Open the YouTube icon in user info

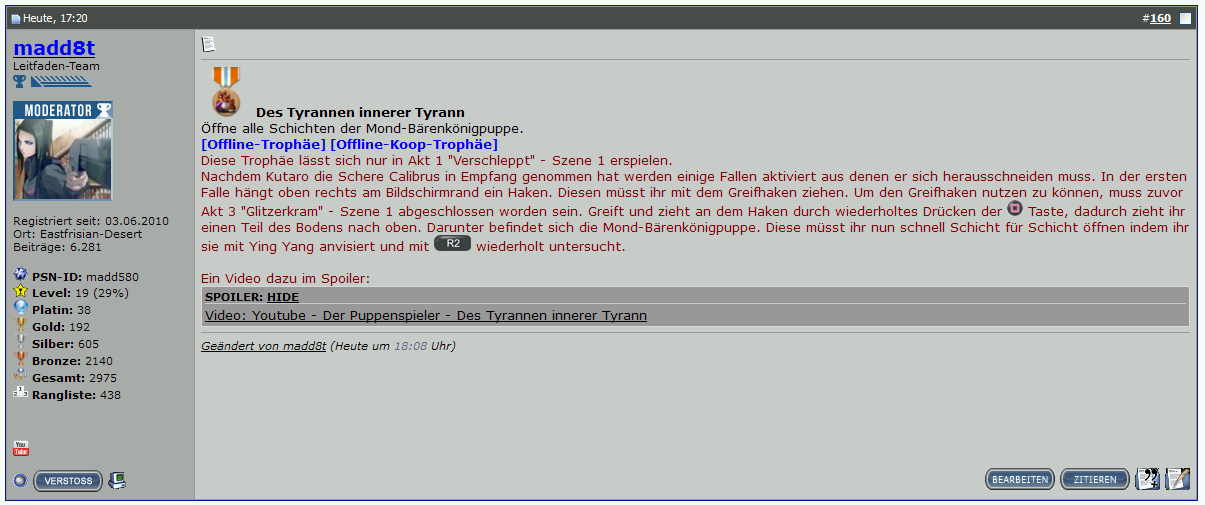[21, 448]
